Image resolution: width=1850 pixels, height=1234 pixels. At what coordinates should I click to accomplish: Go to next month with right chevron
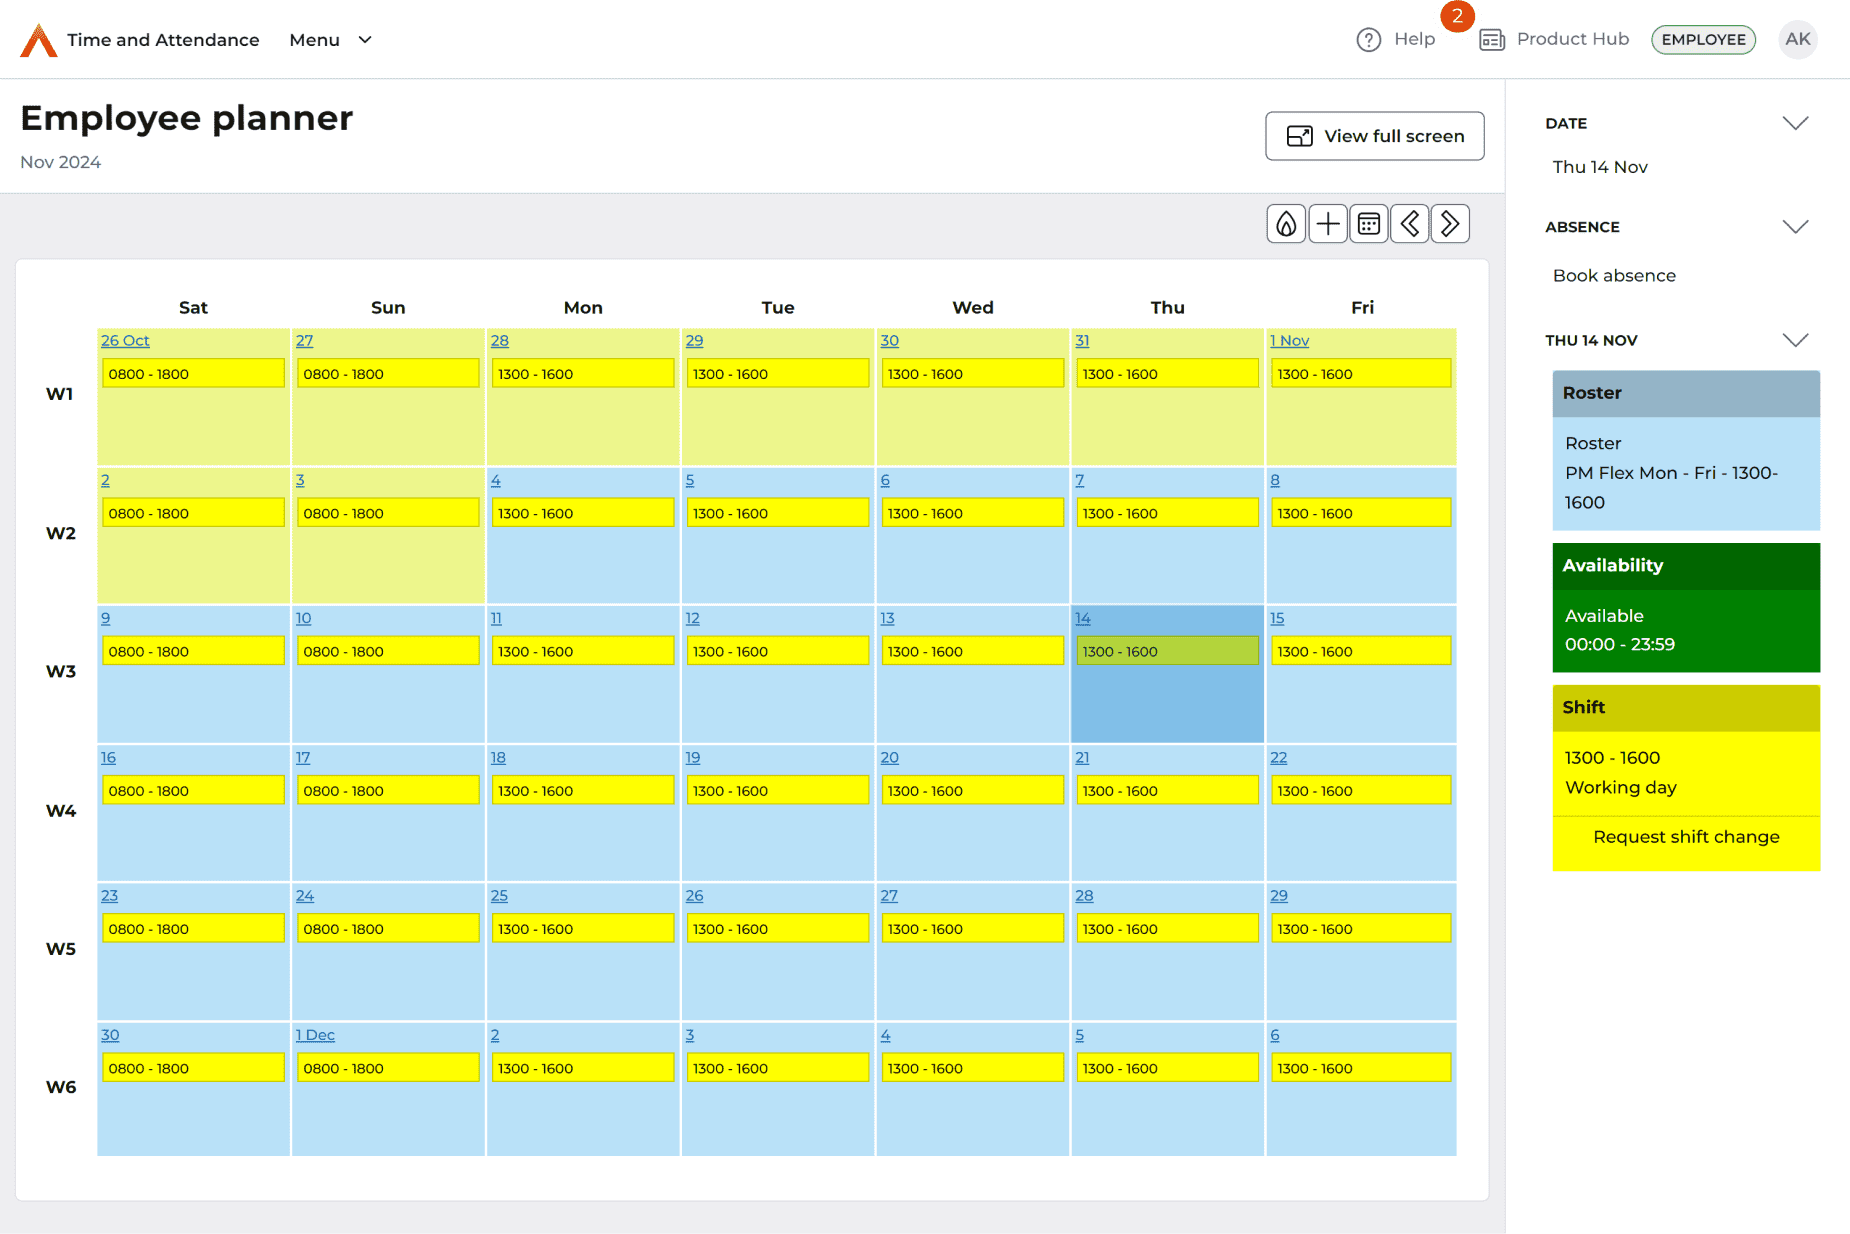[1450, 224]
